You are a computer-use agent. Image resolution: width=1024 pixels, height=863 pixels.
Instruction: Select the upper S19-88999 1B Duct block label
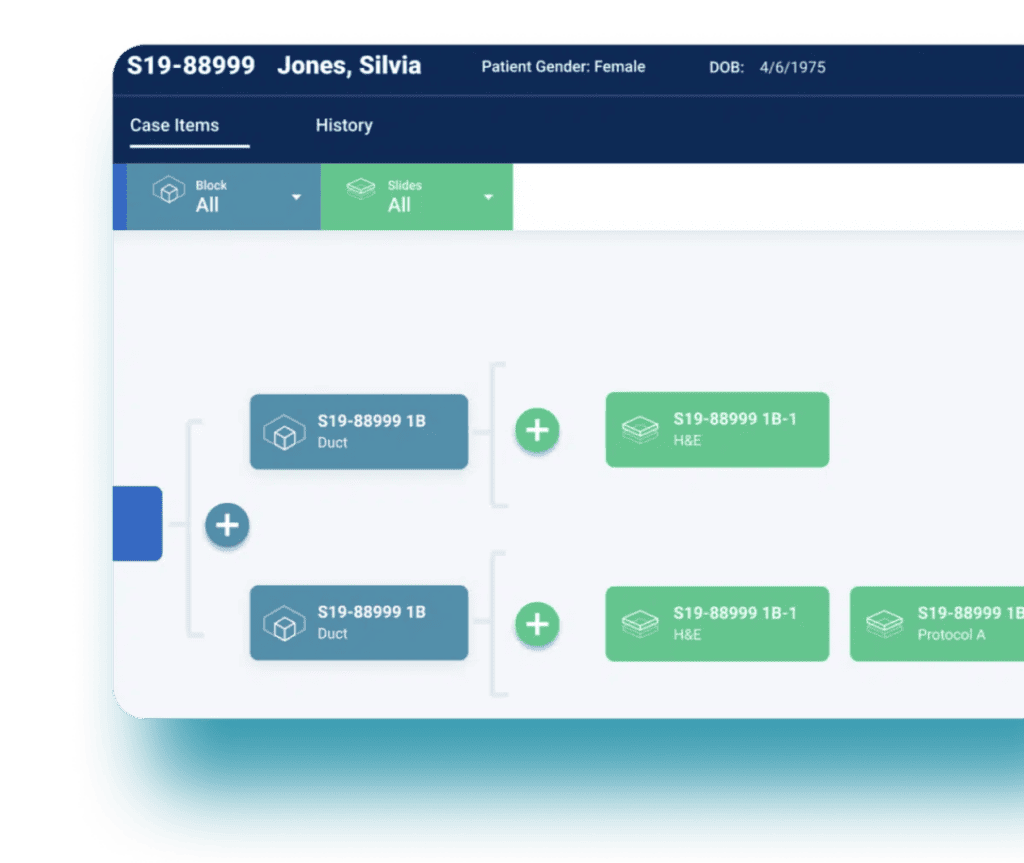coord(371,422)
